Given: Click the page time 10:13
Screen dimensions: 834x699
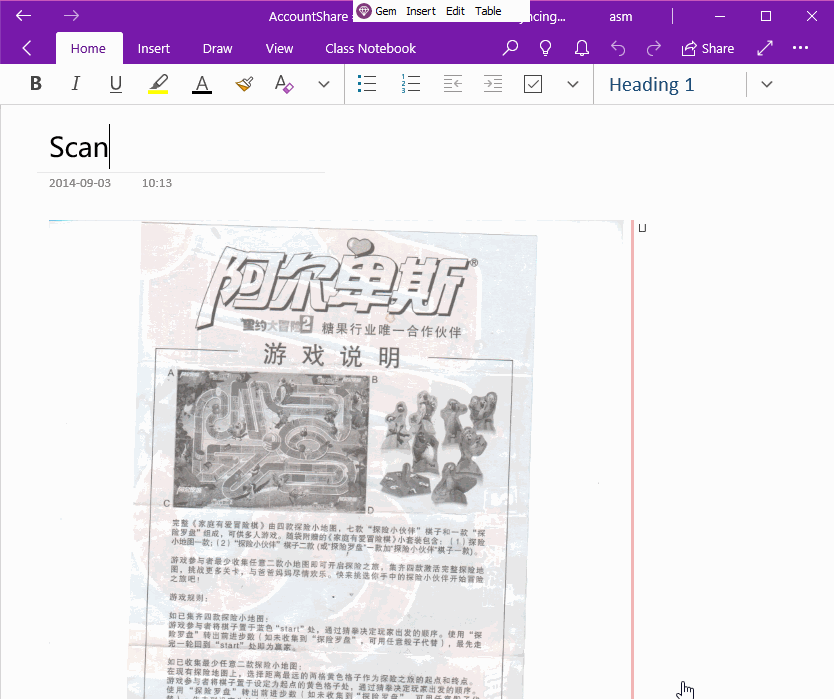Looking at the screenshot, I should coord(157,183).
